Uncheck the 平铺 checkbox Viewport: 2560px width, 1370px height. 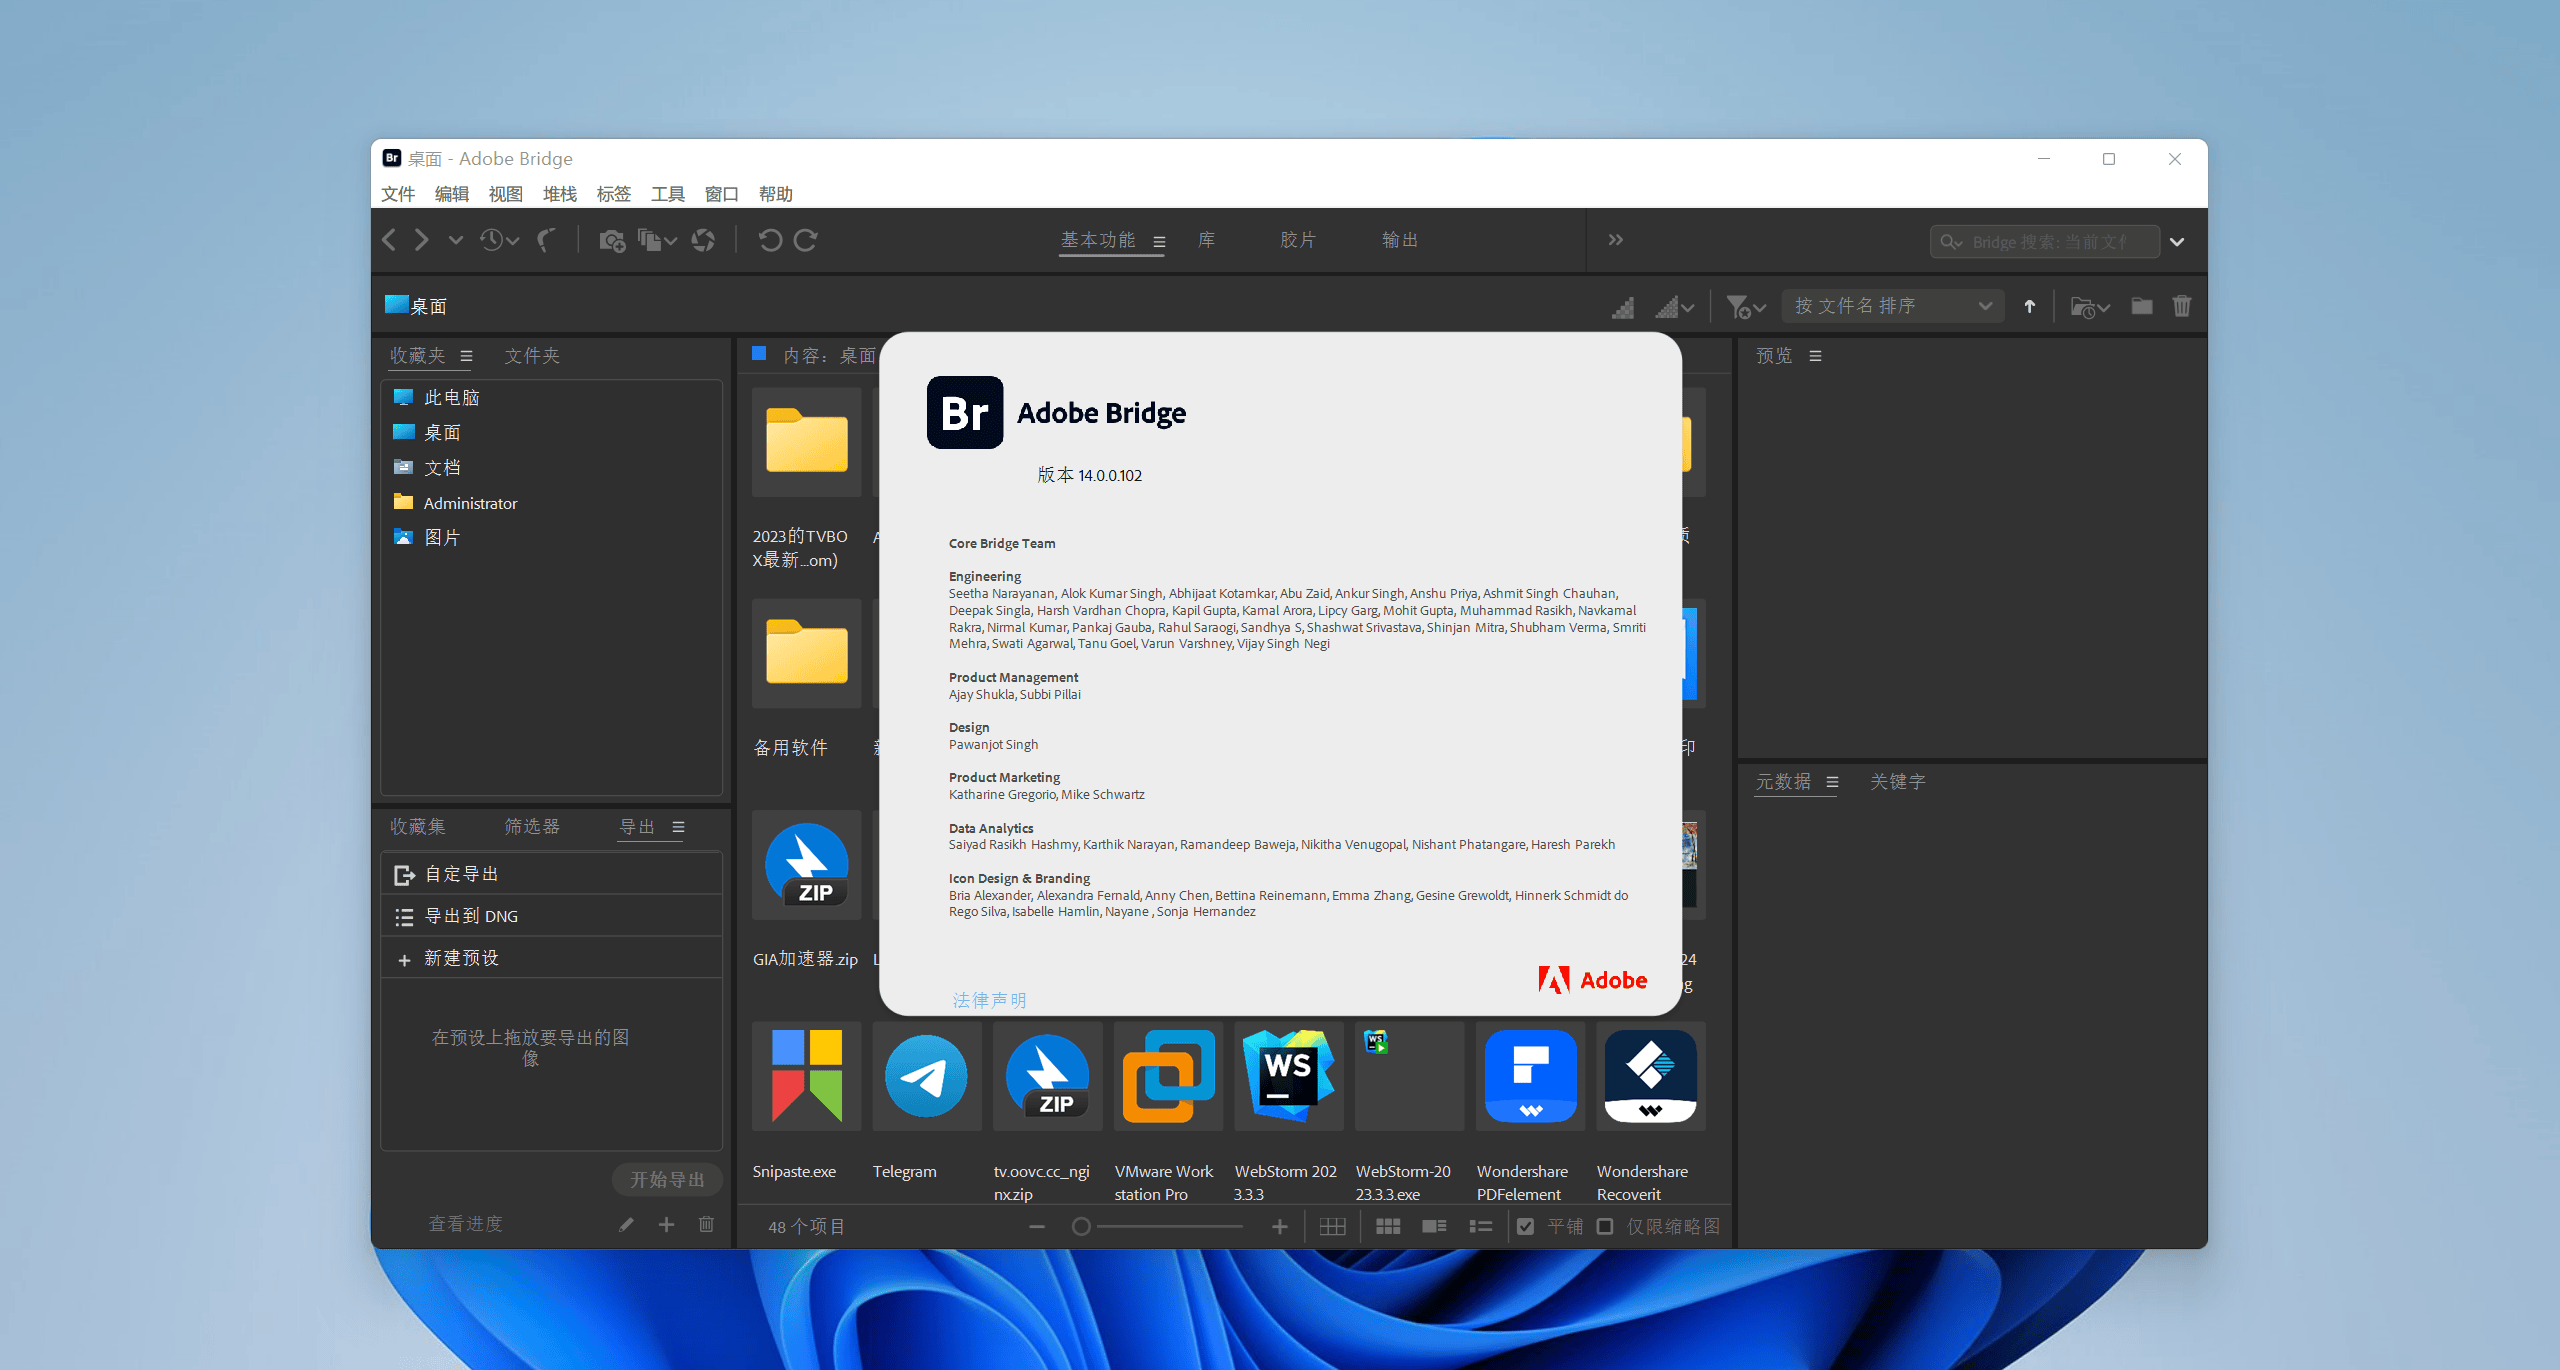click(x=1526, y=1227)
